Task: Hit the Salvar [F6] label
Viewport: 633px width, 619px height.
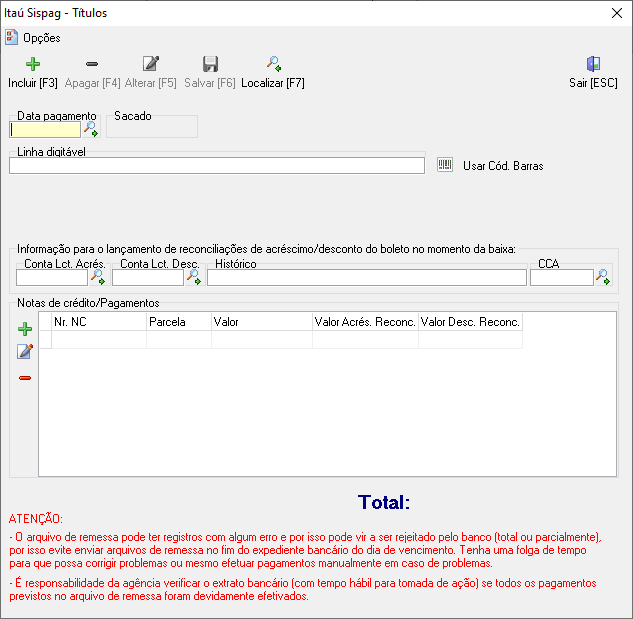Action: [x=210, y=83]
